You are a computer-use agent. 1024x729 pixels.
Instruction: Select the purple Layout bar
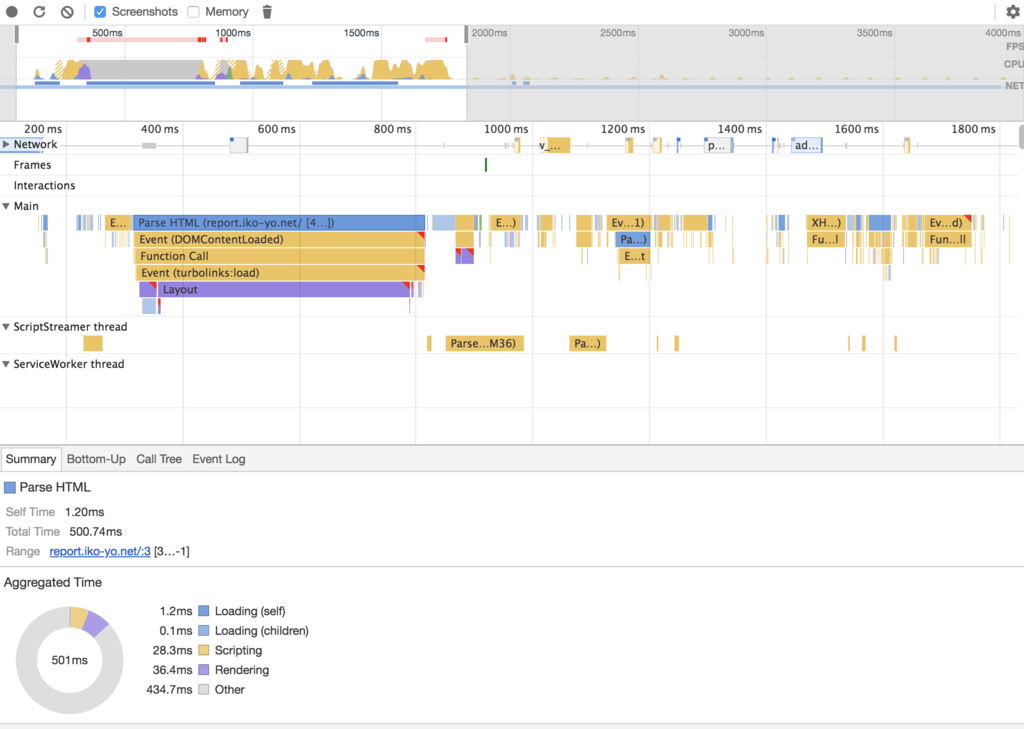284,289
